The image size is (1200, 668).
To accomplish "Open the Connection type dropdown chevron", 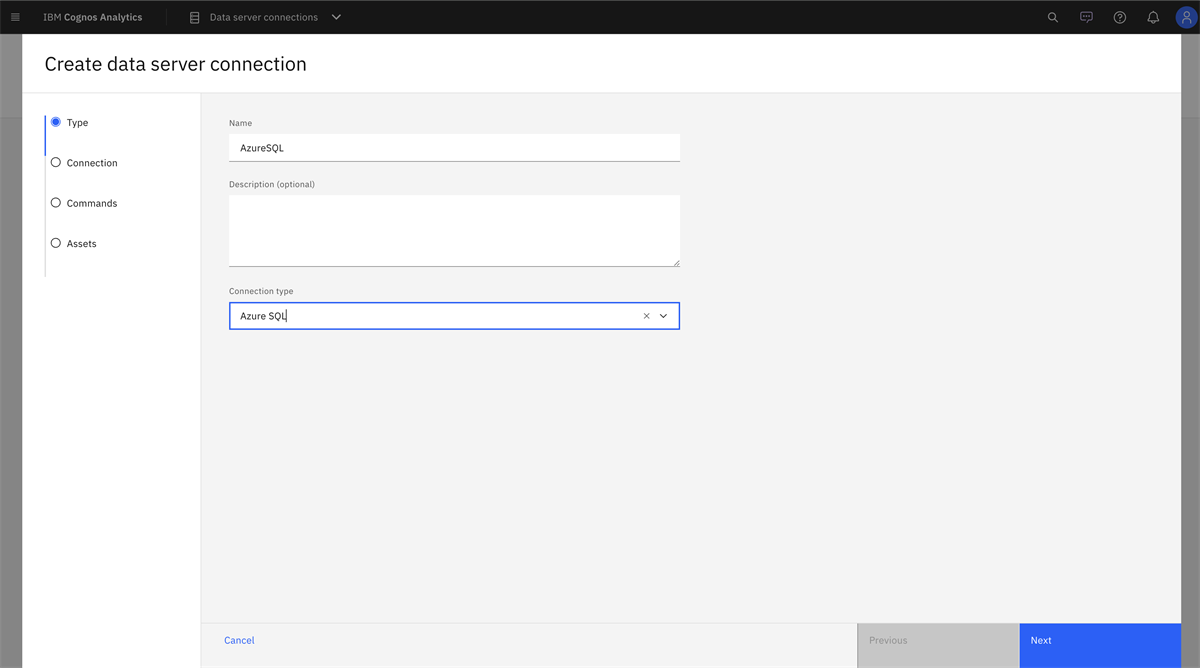I will tap(663, 315).
